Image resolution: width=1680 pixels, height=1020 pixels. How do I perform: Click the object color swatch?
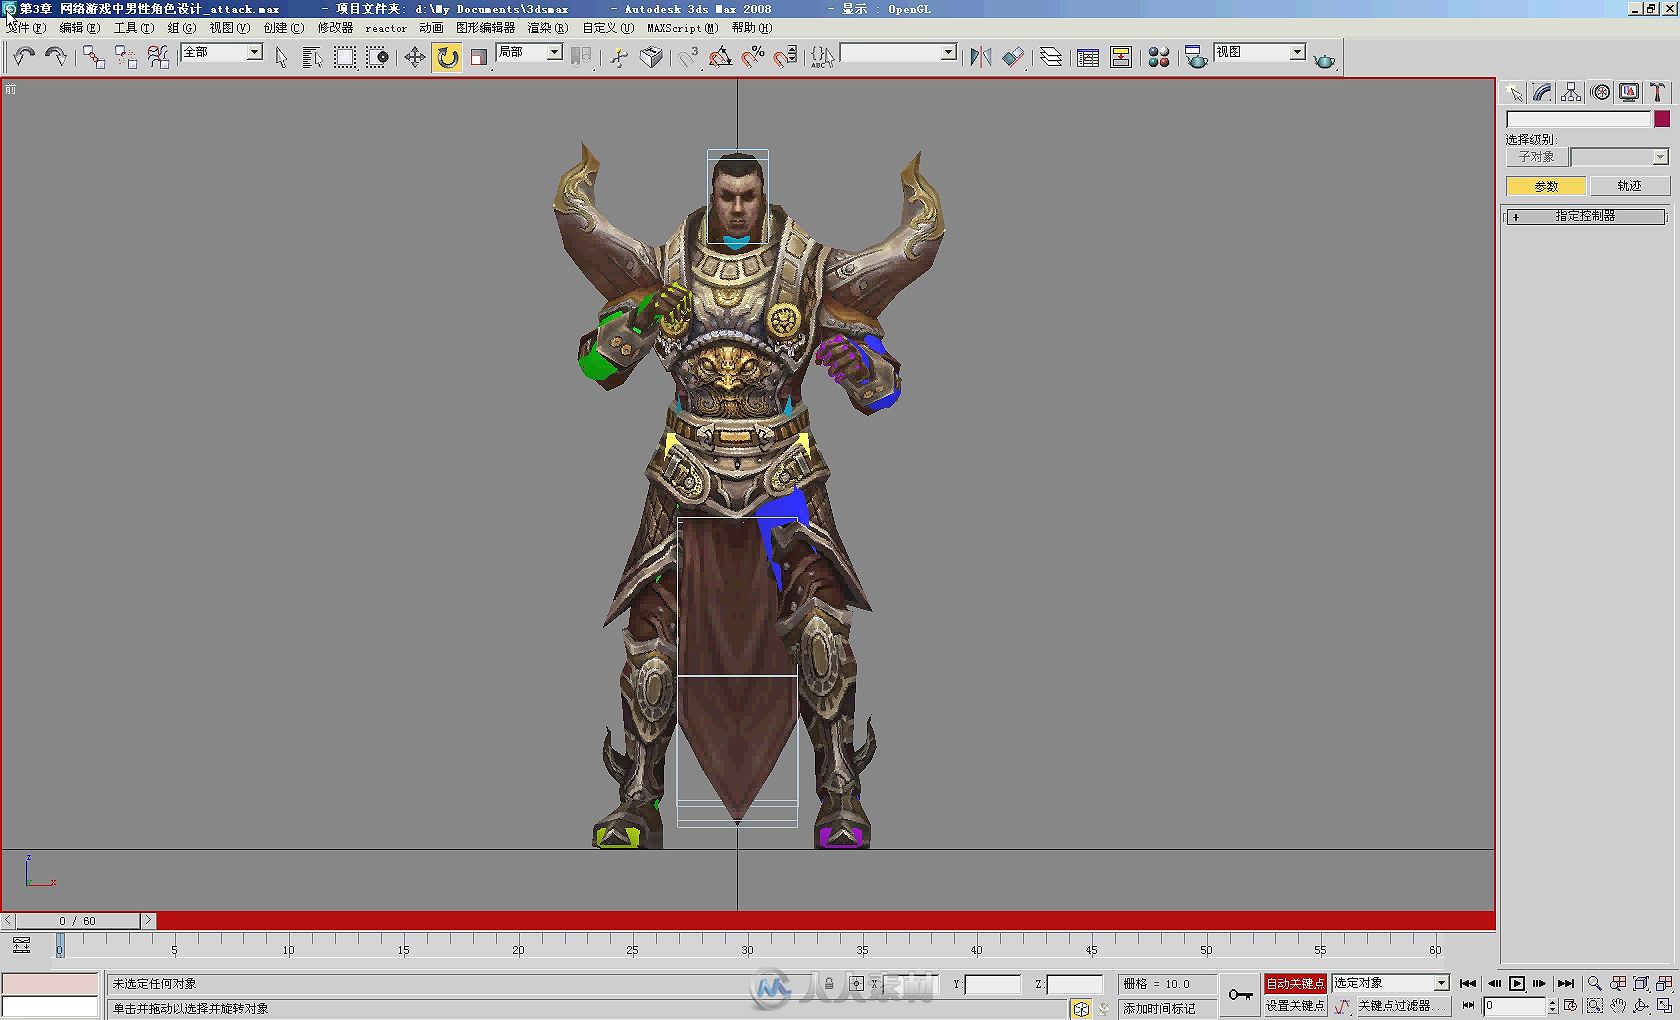point(1661,119)
